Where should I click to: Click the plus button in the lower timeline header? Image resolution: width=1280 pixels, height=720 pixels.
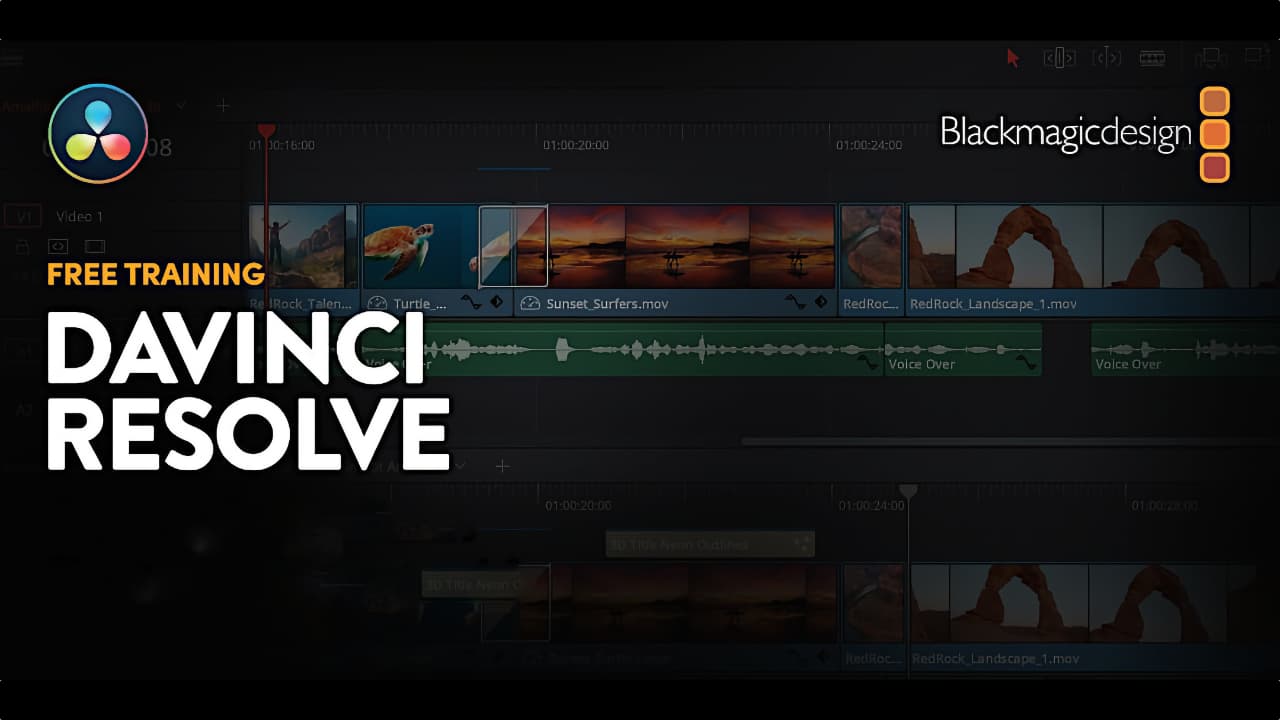click(x=502, y=466)
